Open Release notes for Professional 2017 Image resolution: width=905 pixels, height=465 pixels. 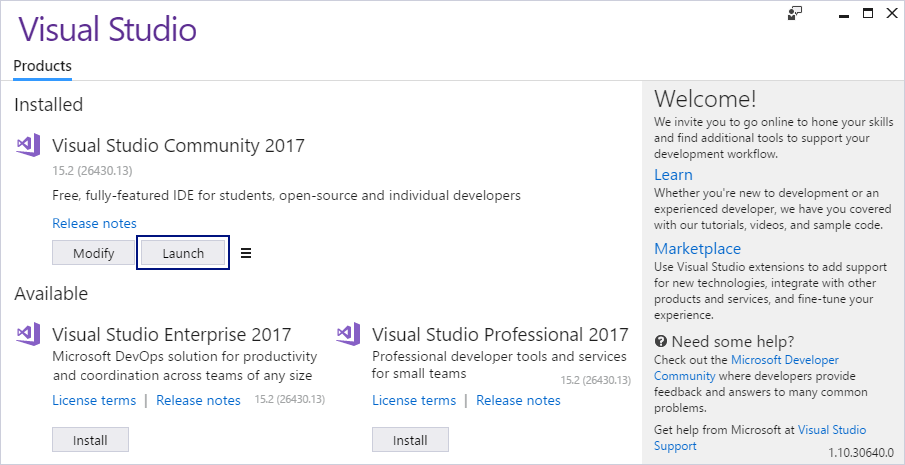click(x=518, y=400)
